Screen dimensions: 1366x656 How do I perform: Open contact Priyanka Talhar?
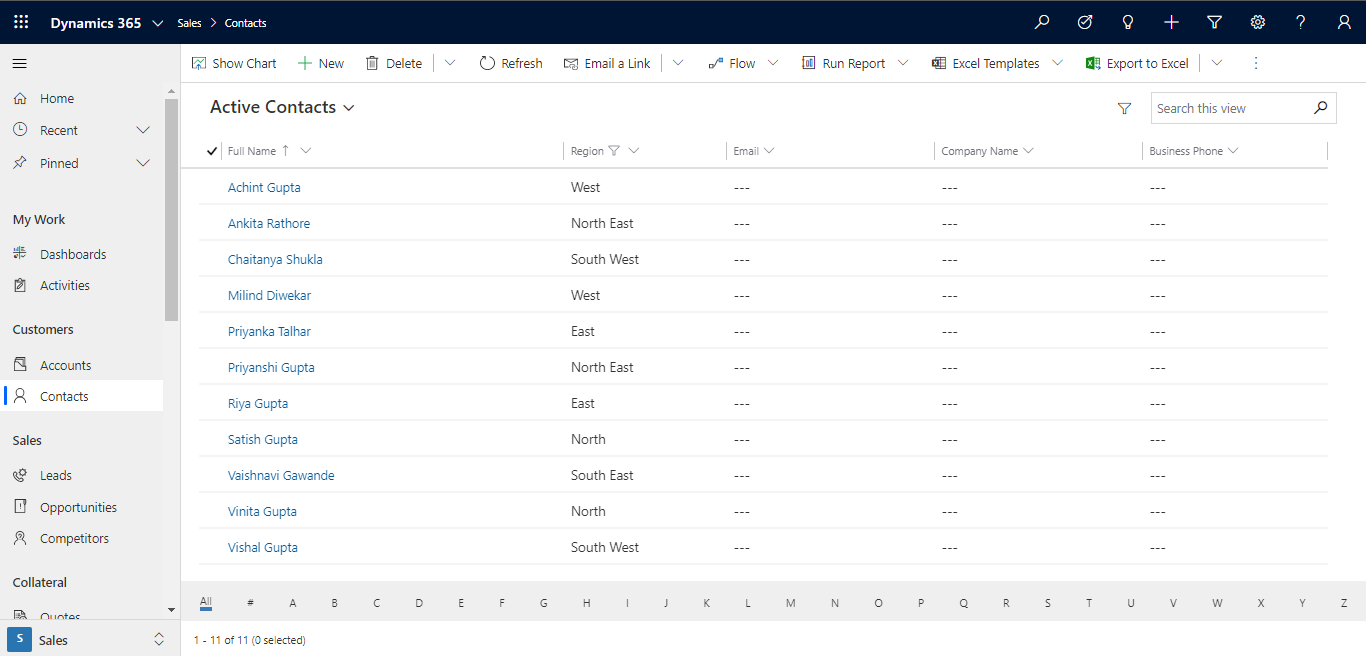point(269,331)
